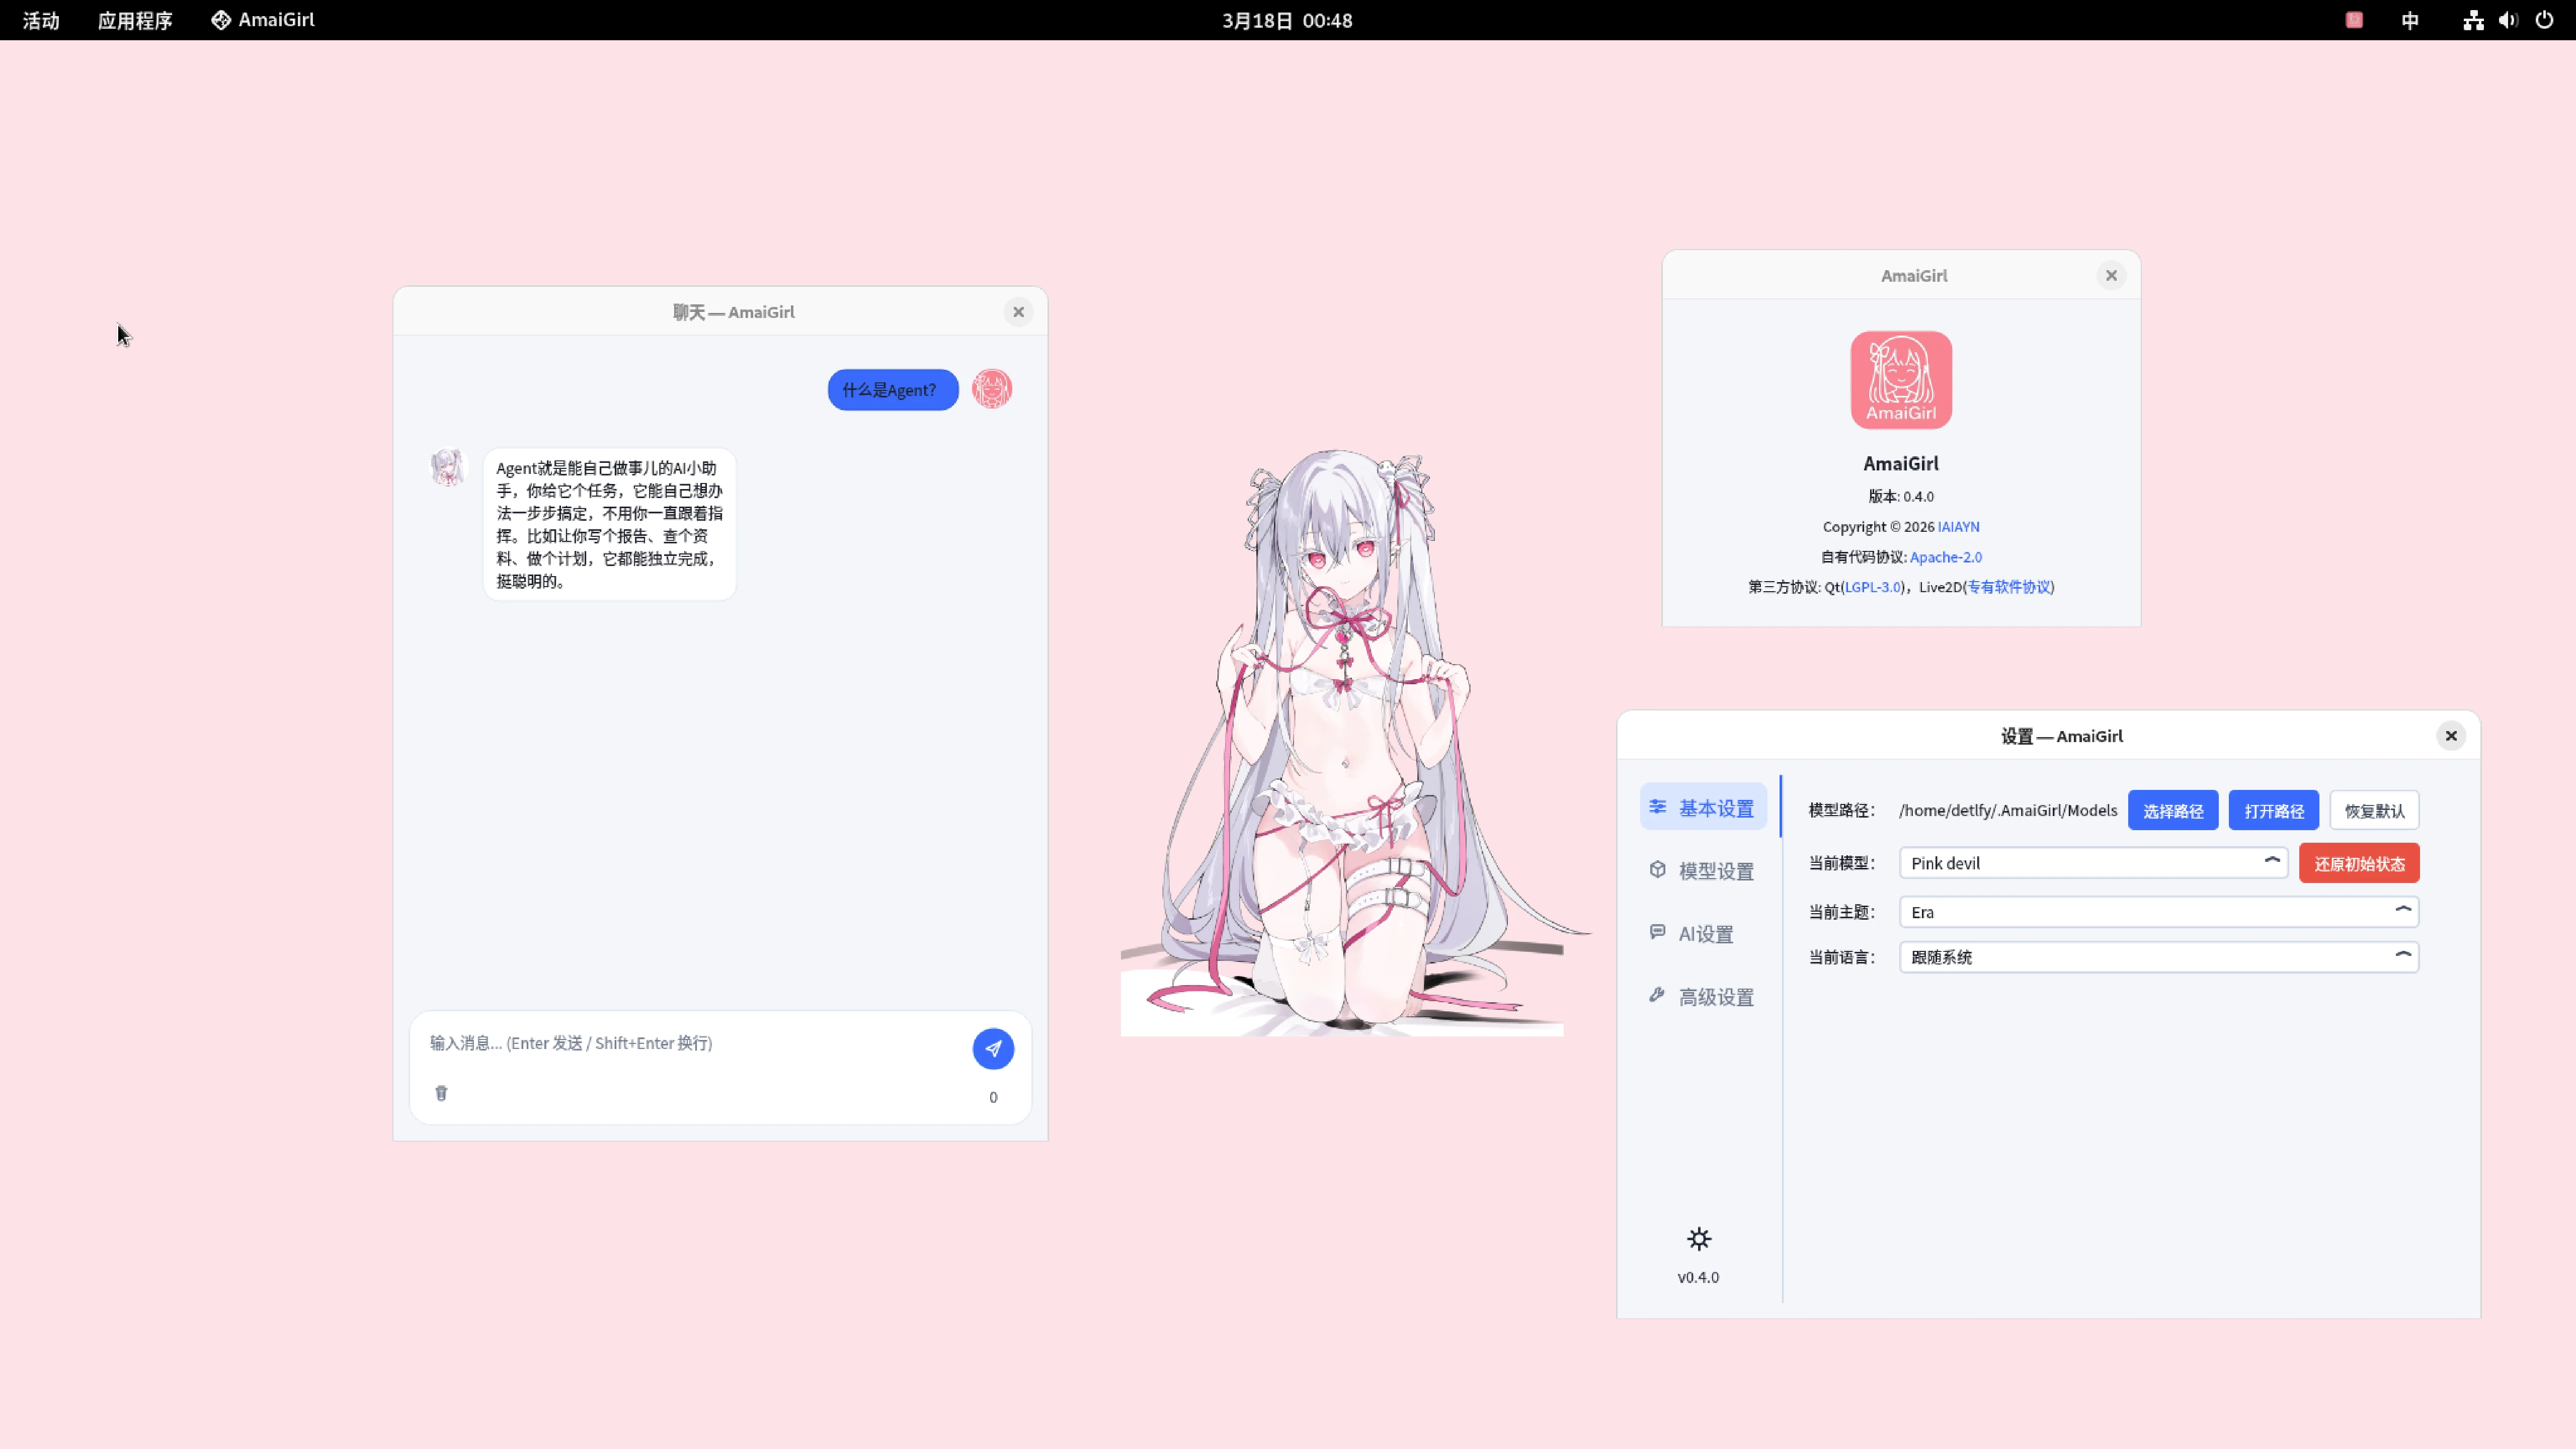This screenshot has height=1449, width=2576.
Task: Click the AmaiGirl logo in the About window
Action: pyautogui.click(x=1901, y=380)
